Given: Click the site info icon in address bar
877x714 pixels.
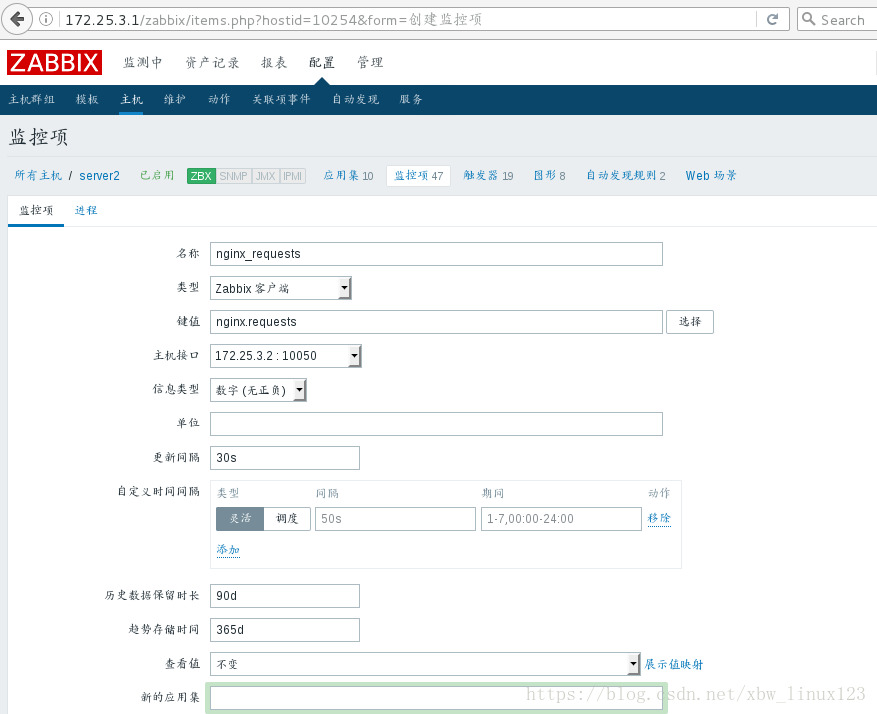Looking at the screenshot, I should (46, 20).
